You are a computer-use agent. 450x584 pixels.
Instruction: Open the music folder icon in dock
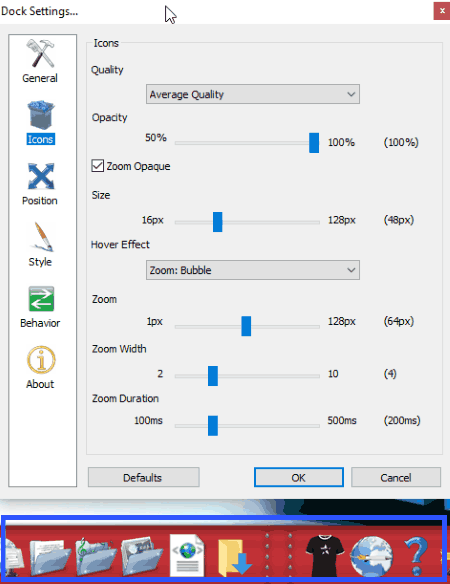pyautogui.click(x=95, y=556)
